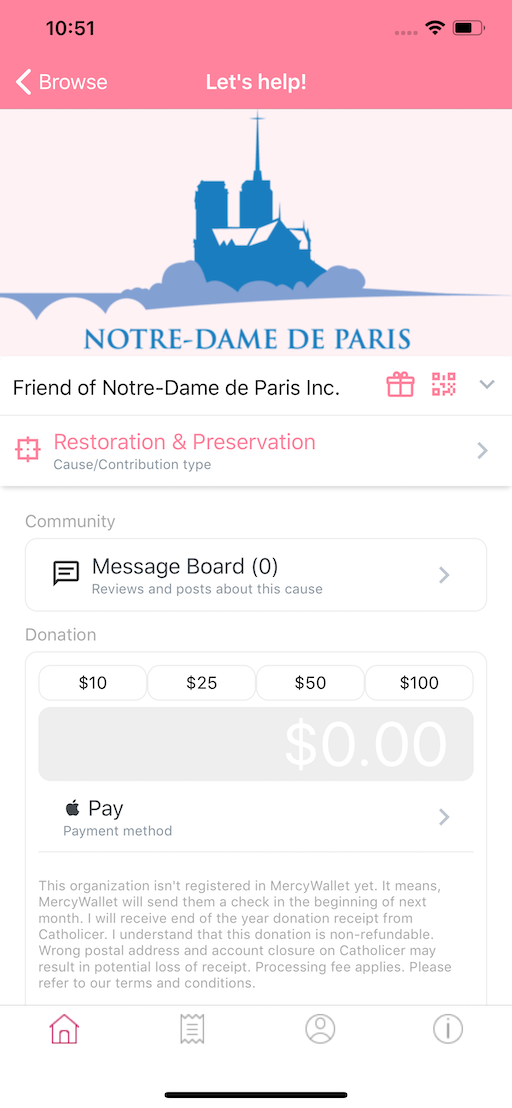Choose the $50 donation preset
This screenshot has width=512, height=1108.
coord(310,683)
